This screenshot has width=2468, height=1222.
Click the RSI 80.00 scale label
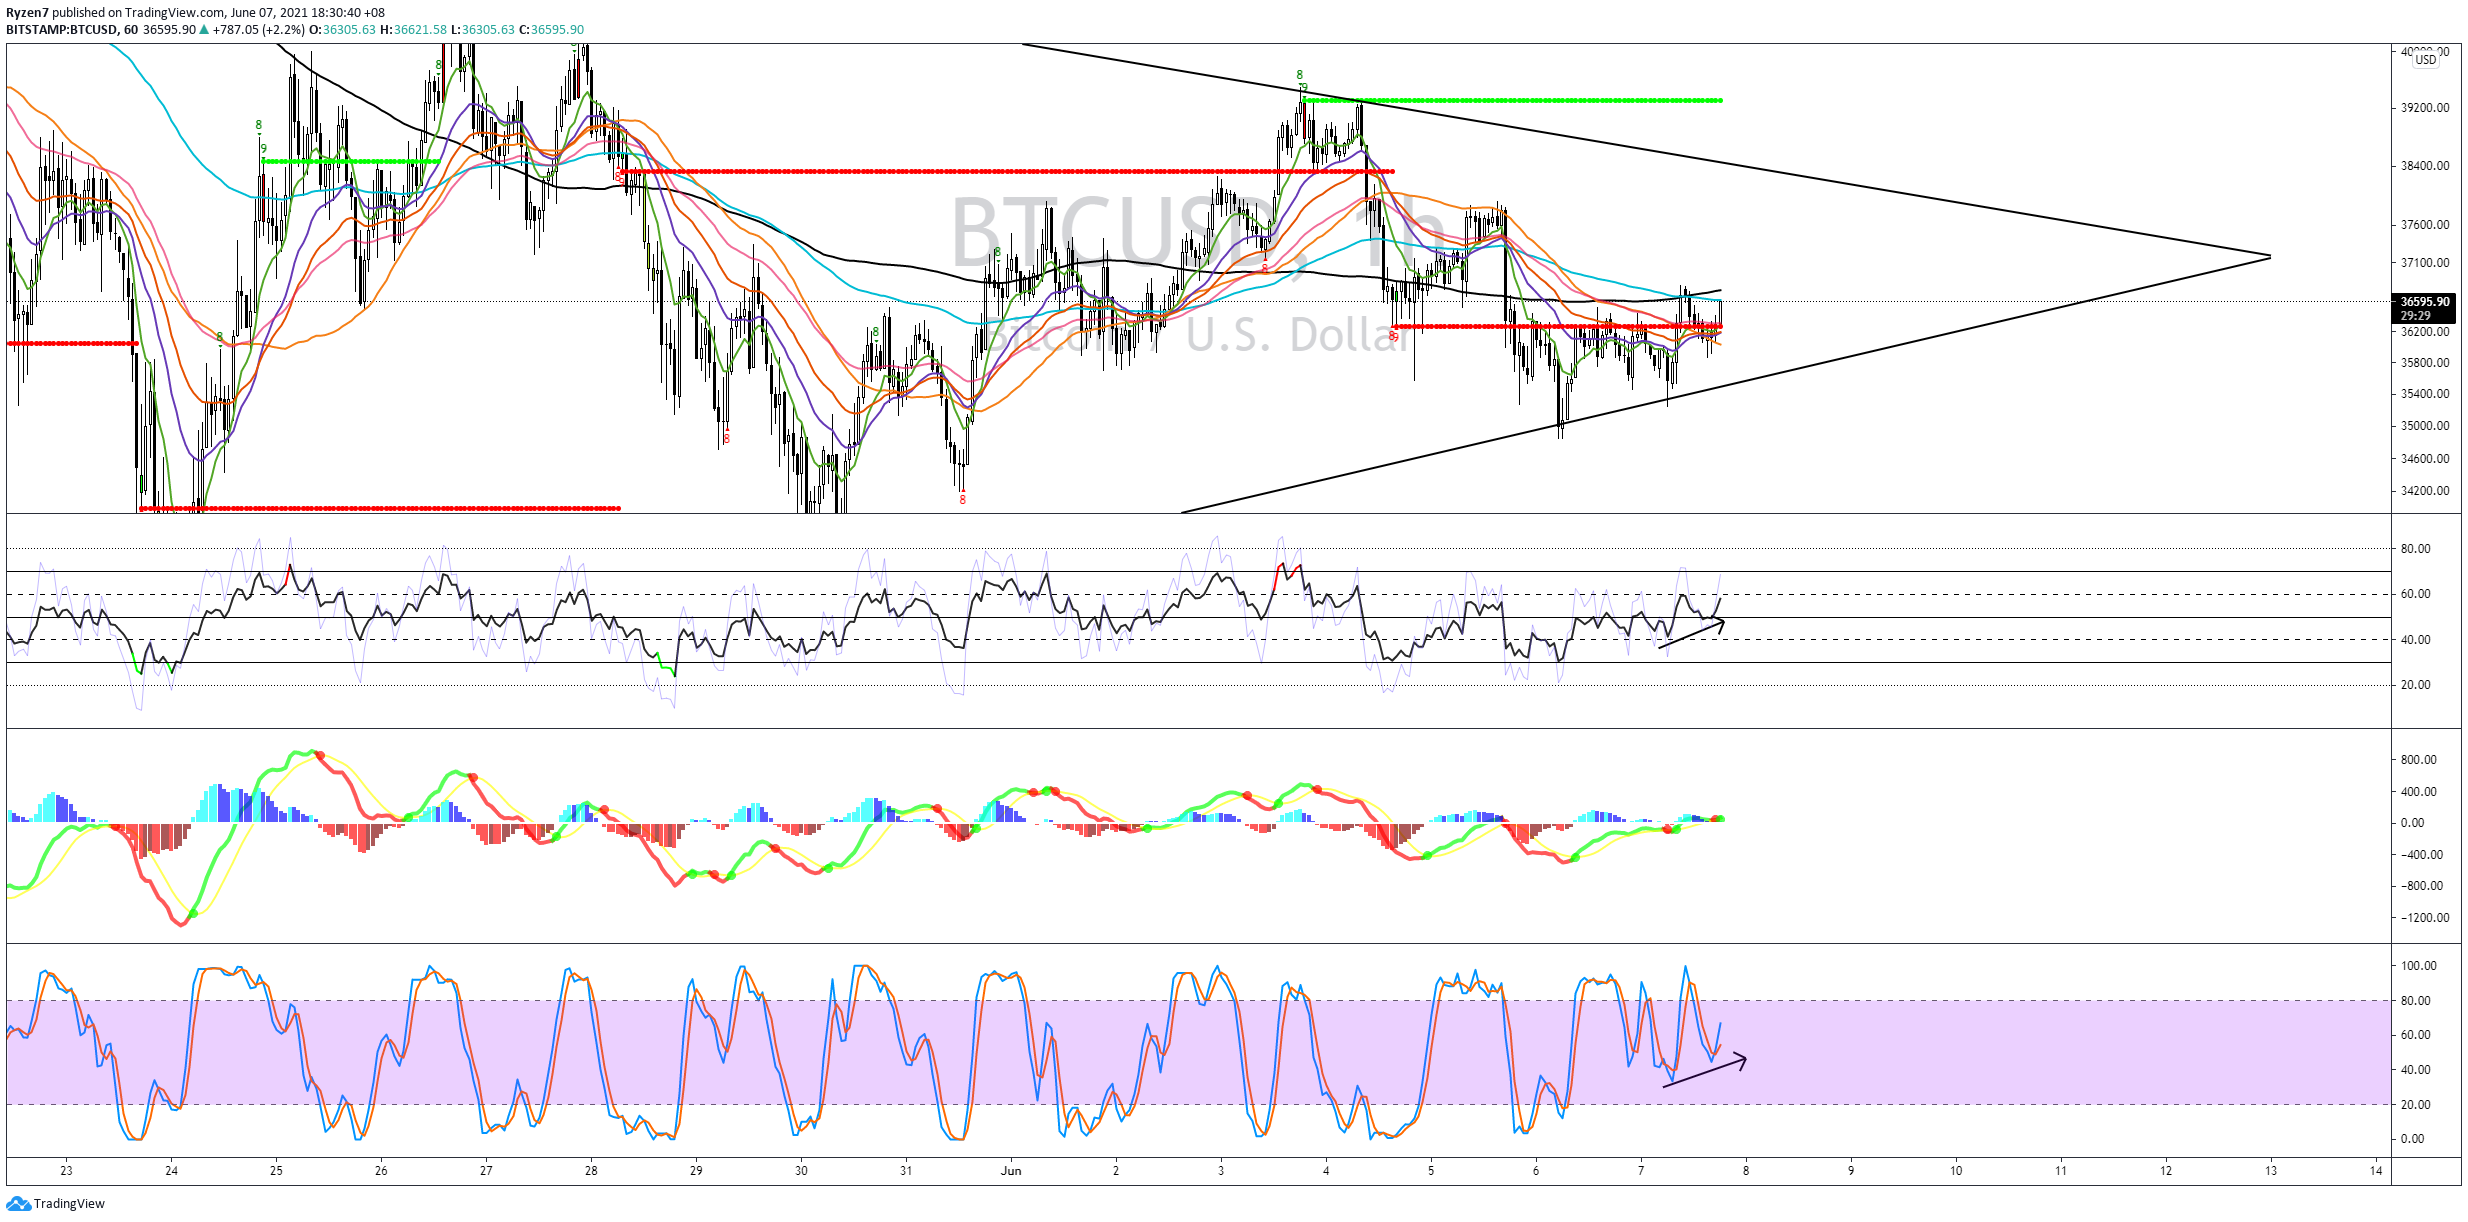pos(2415,549)
